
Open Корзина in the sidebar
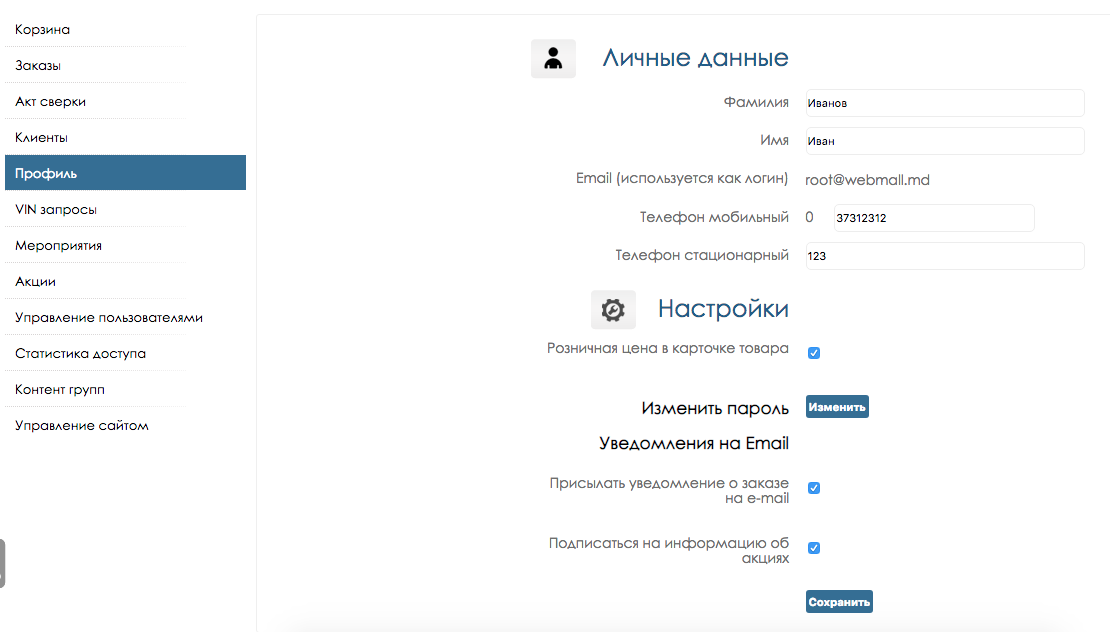tap(43, 30)
